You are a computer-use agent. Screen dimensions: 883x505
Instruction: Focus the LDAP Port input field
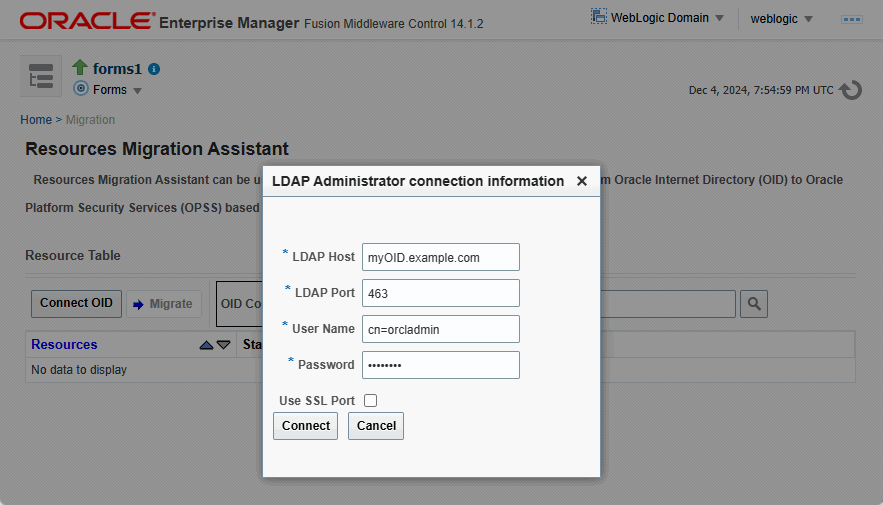(440, 293)
